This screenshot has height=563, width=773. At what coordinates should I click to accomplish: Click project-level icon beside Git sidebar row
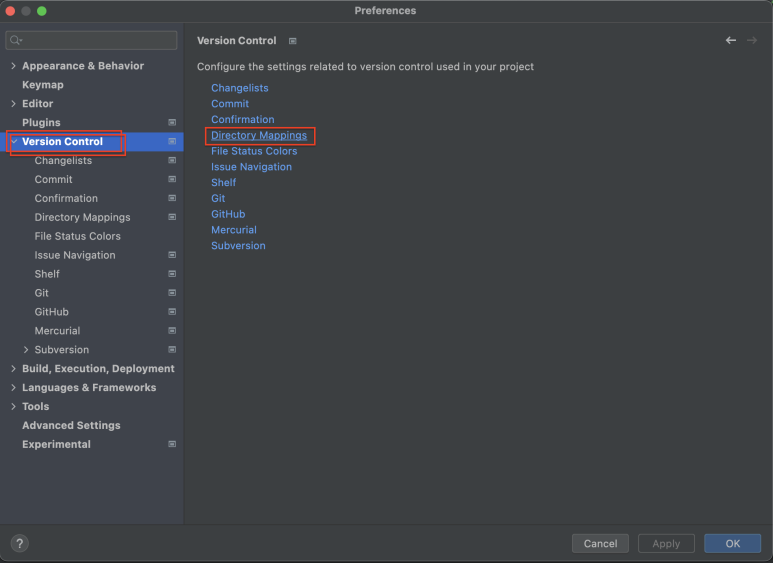coord(172,293)
